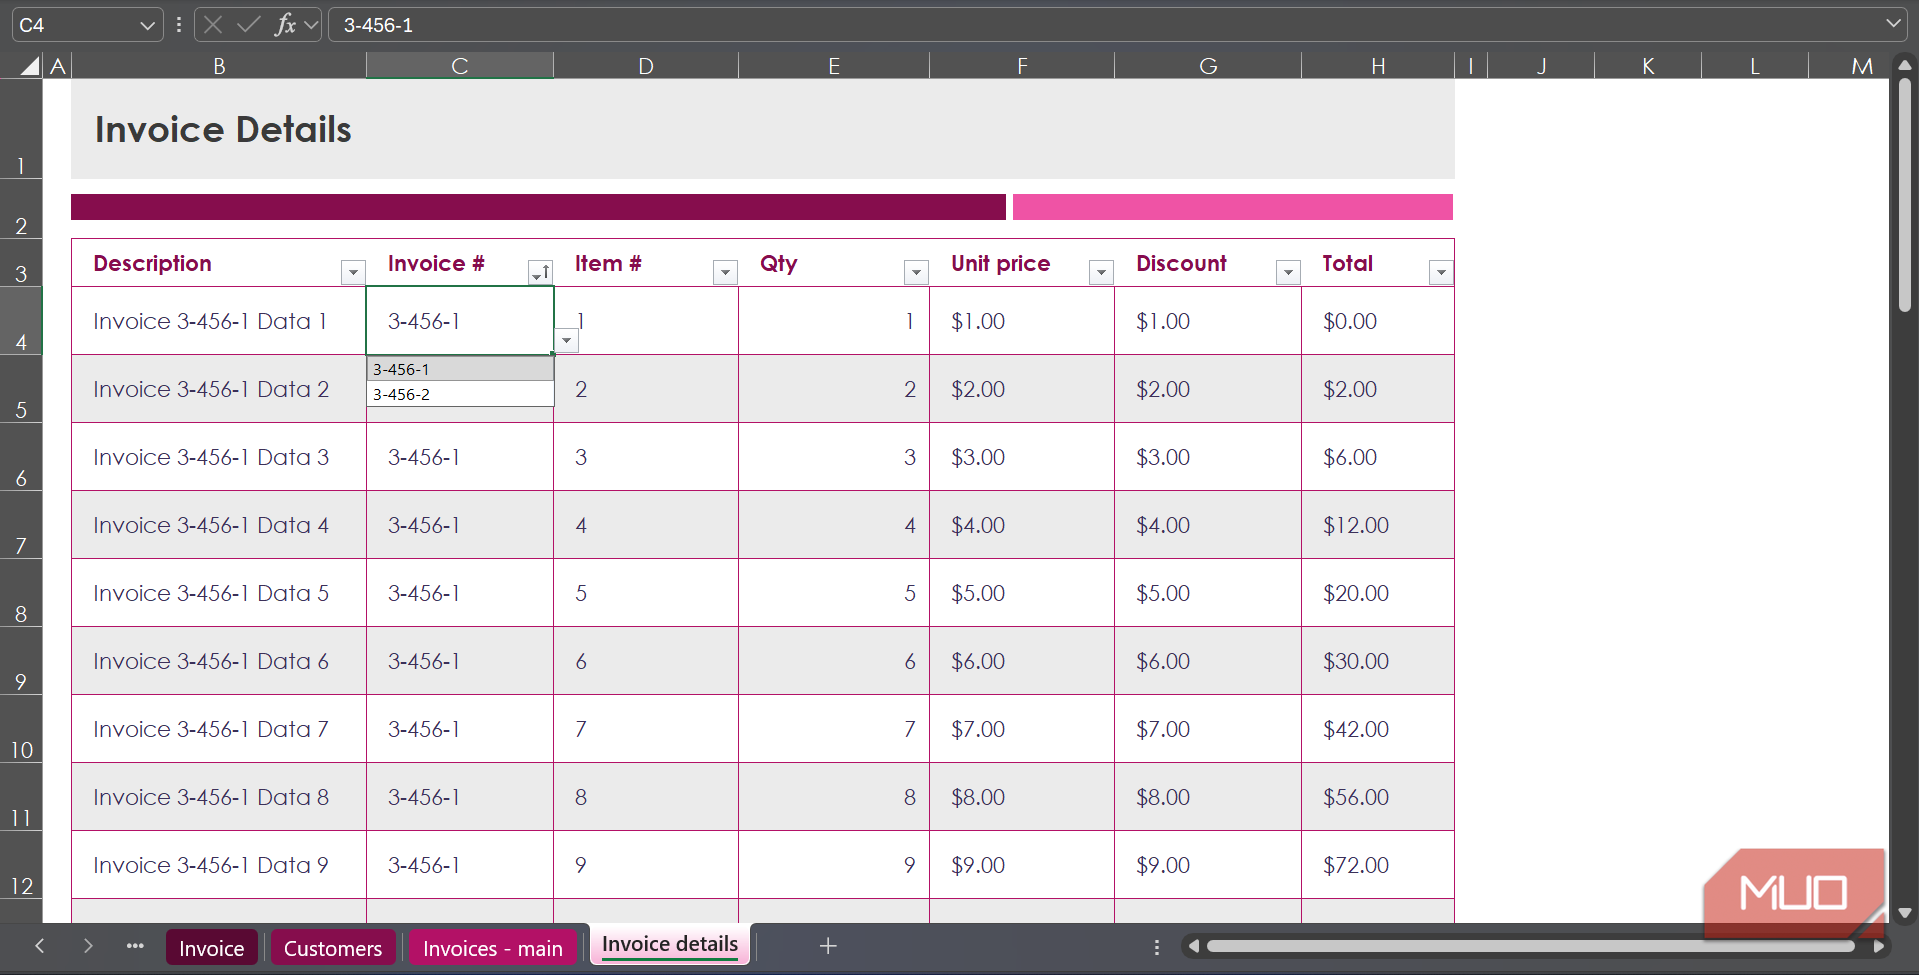
Task: Switch to the Invoice sheet tab
Action: tap(212, 948)
